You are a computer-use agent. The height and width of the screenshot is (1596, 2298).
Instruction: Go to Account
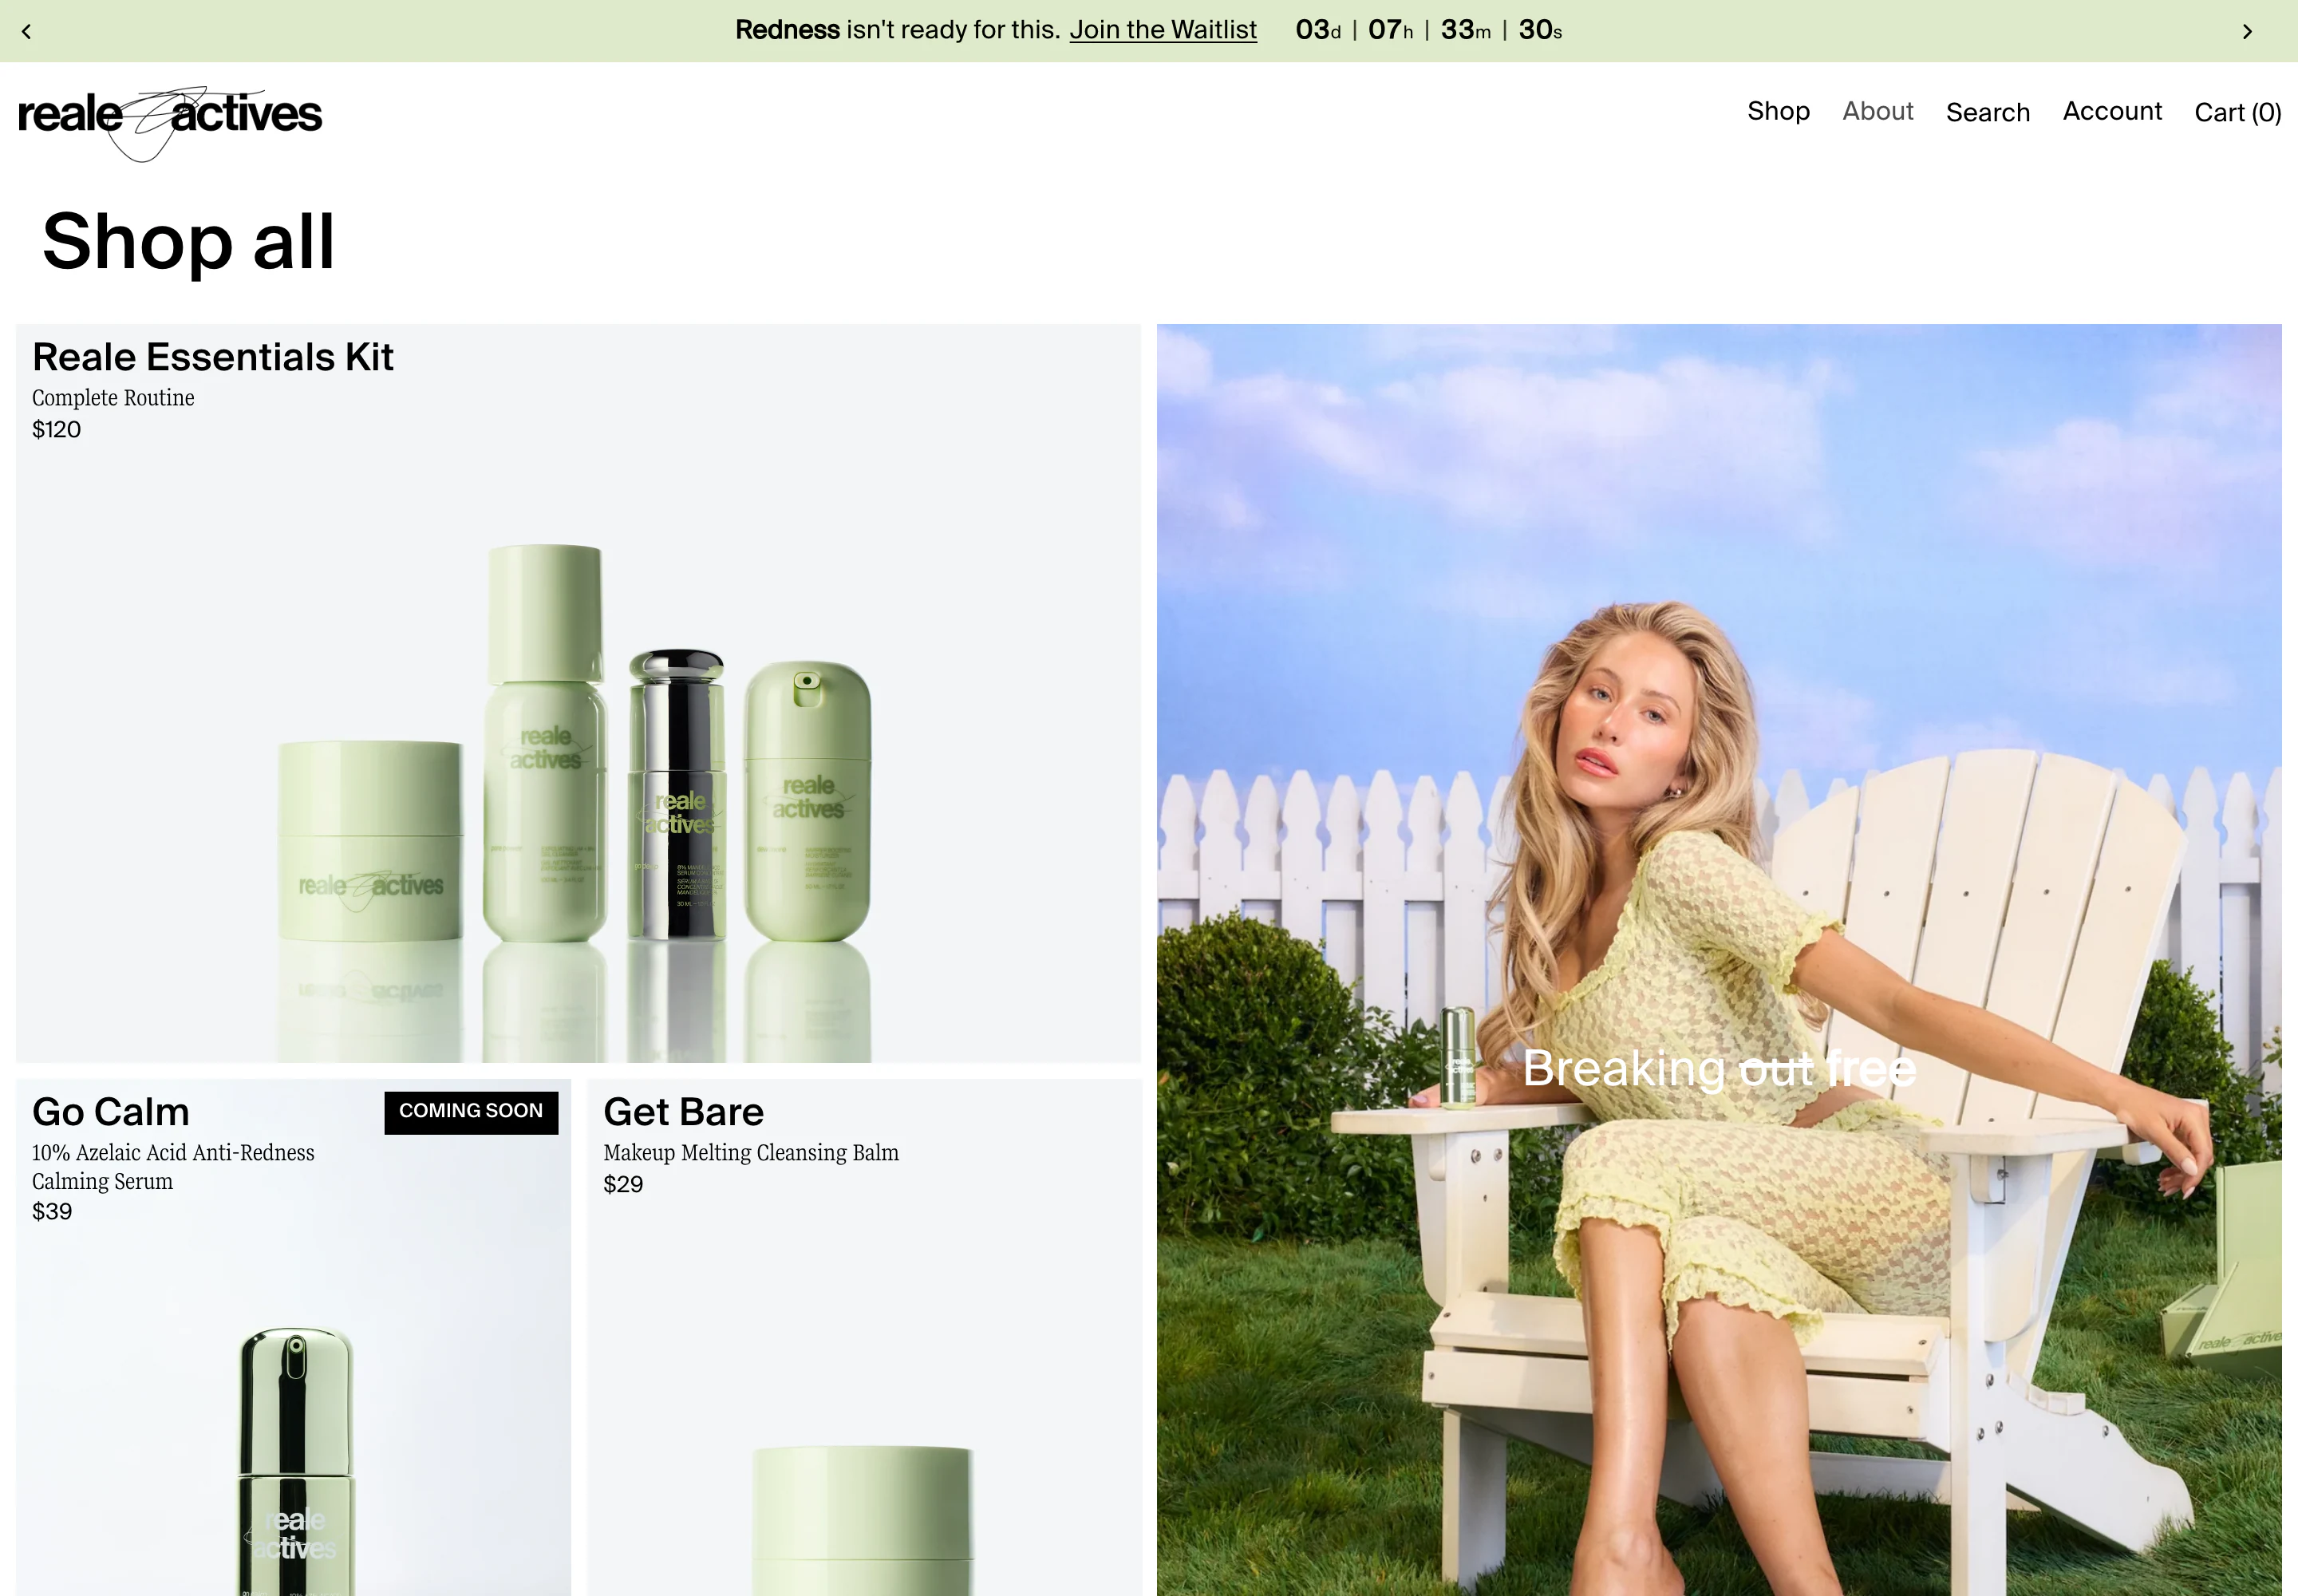tap(2112, 111)
